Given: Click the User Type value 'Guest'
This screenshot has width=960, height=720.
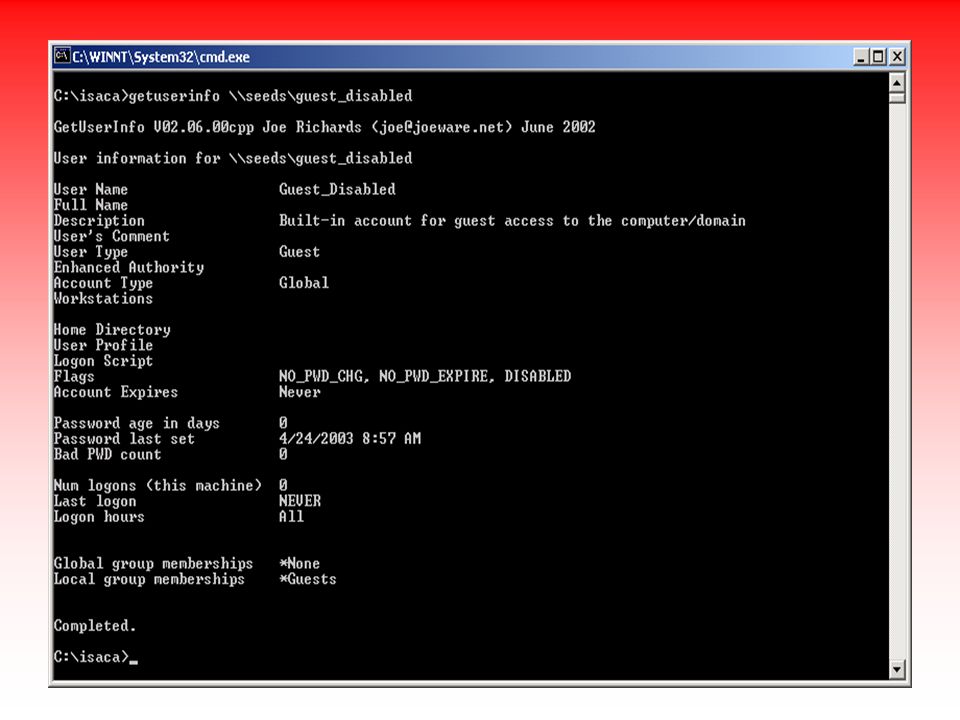Looking at the screenshot, I should (x=299, y=252).
